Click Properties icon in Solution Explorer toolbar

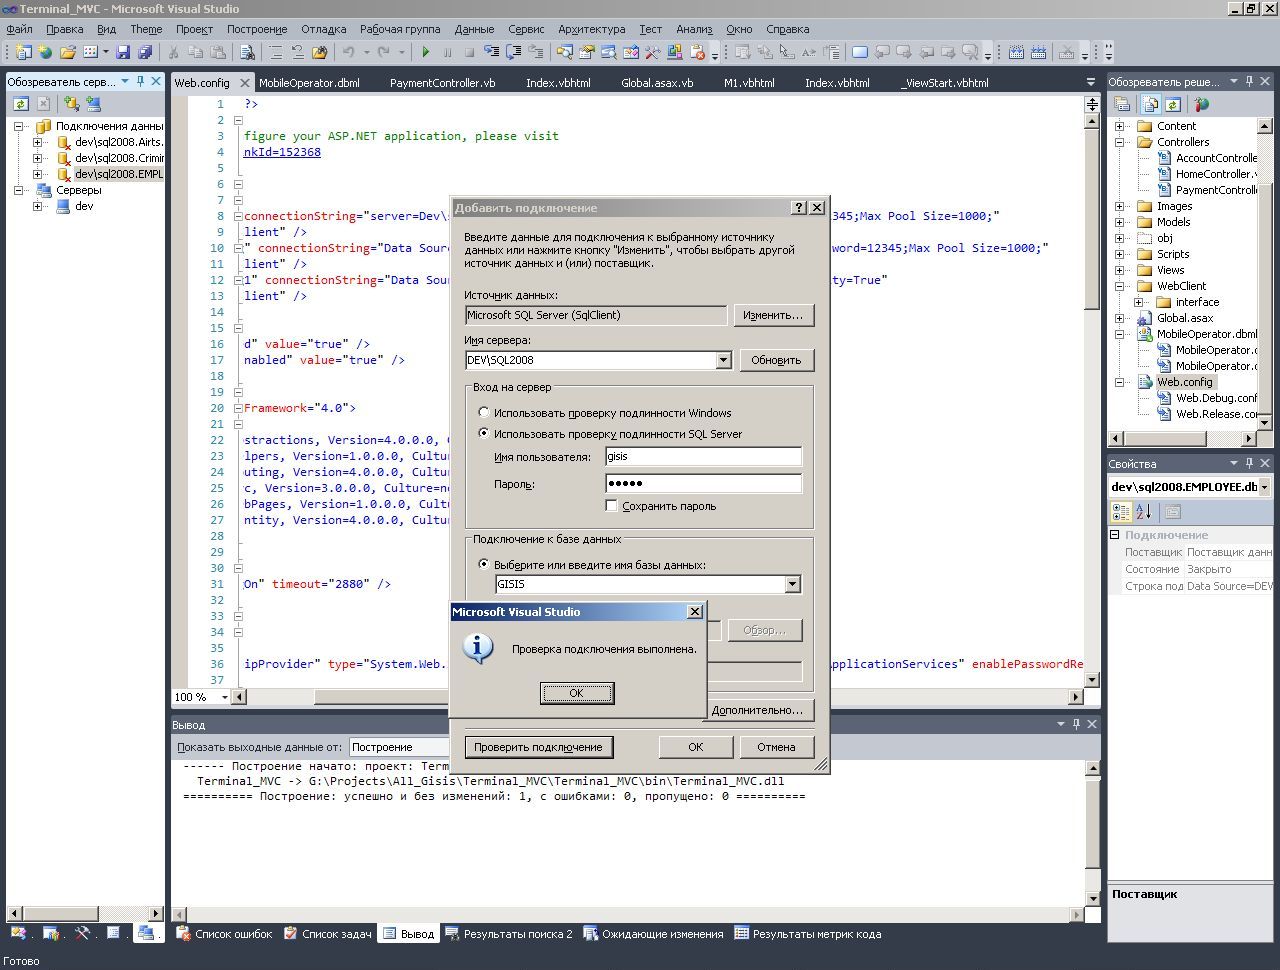click(x=1123, y=104)
